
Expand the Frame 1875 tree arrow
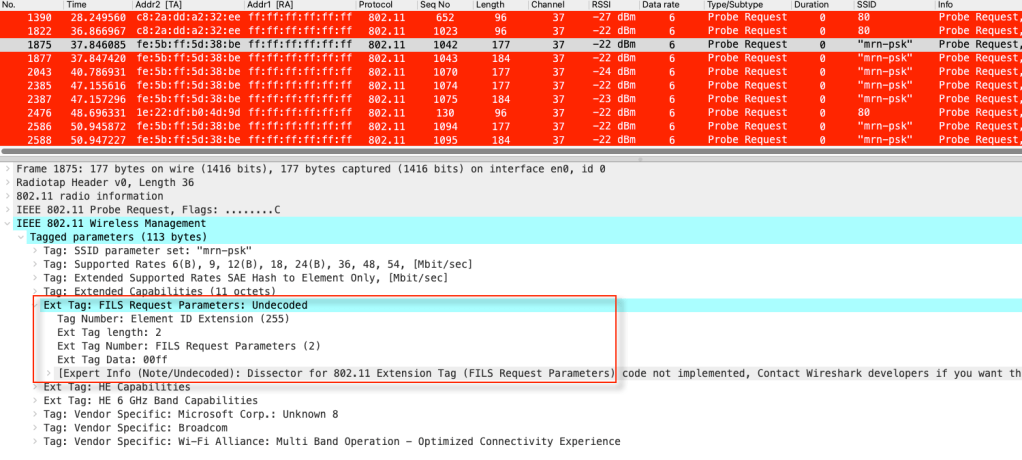pos(9,169)
